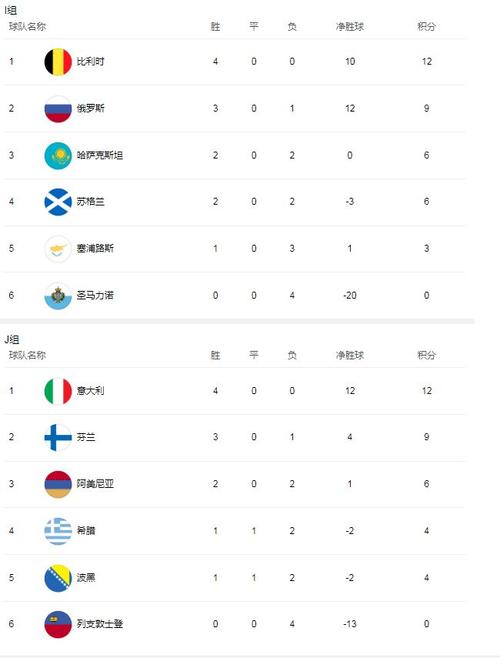
Task: Click the 净胜球 column header in group J
Action: click(x=350, y=355)
